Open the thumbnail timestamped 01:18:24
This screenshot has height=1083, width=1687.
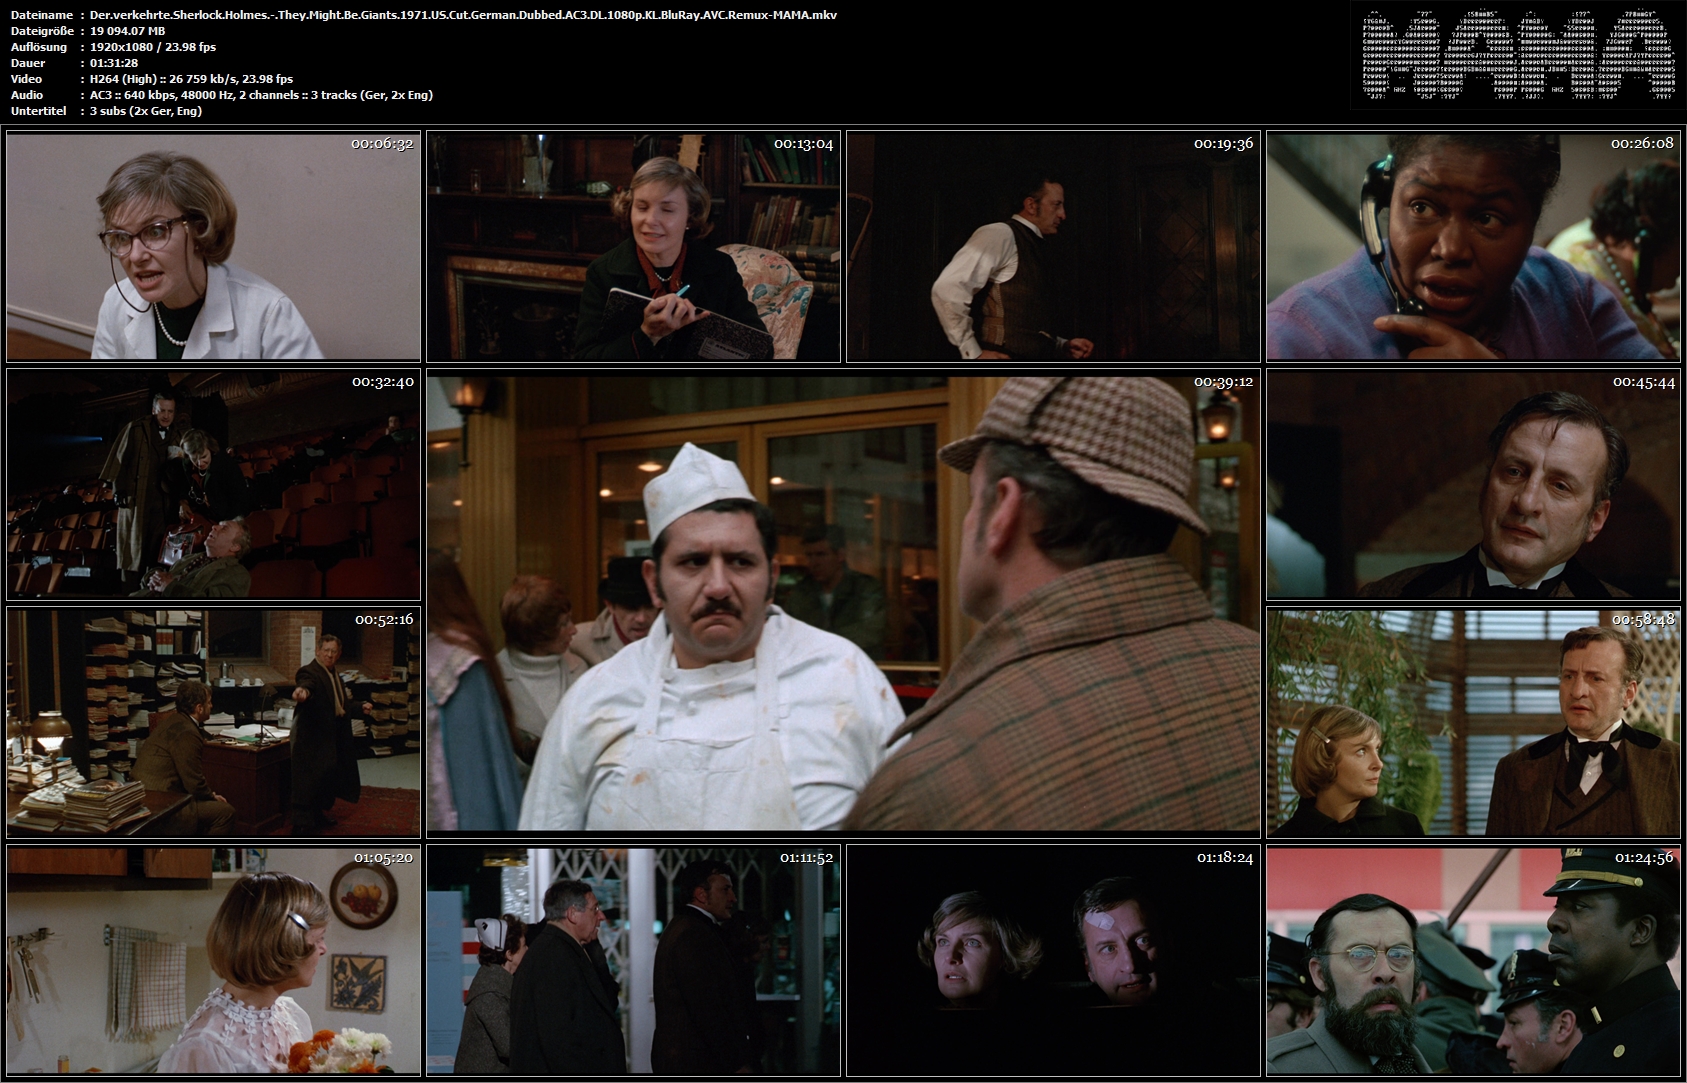coord(1053,960)
